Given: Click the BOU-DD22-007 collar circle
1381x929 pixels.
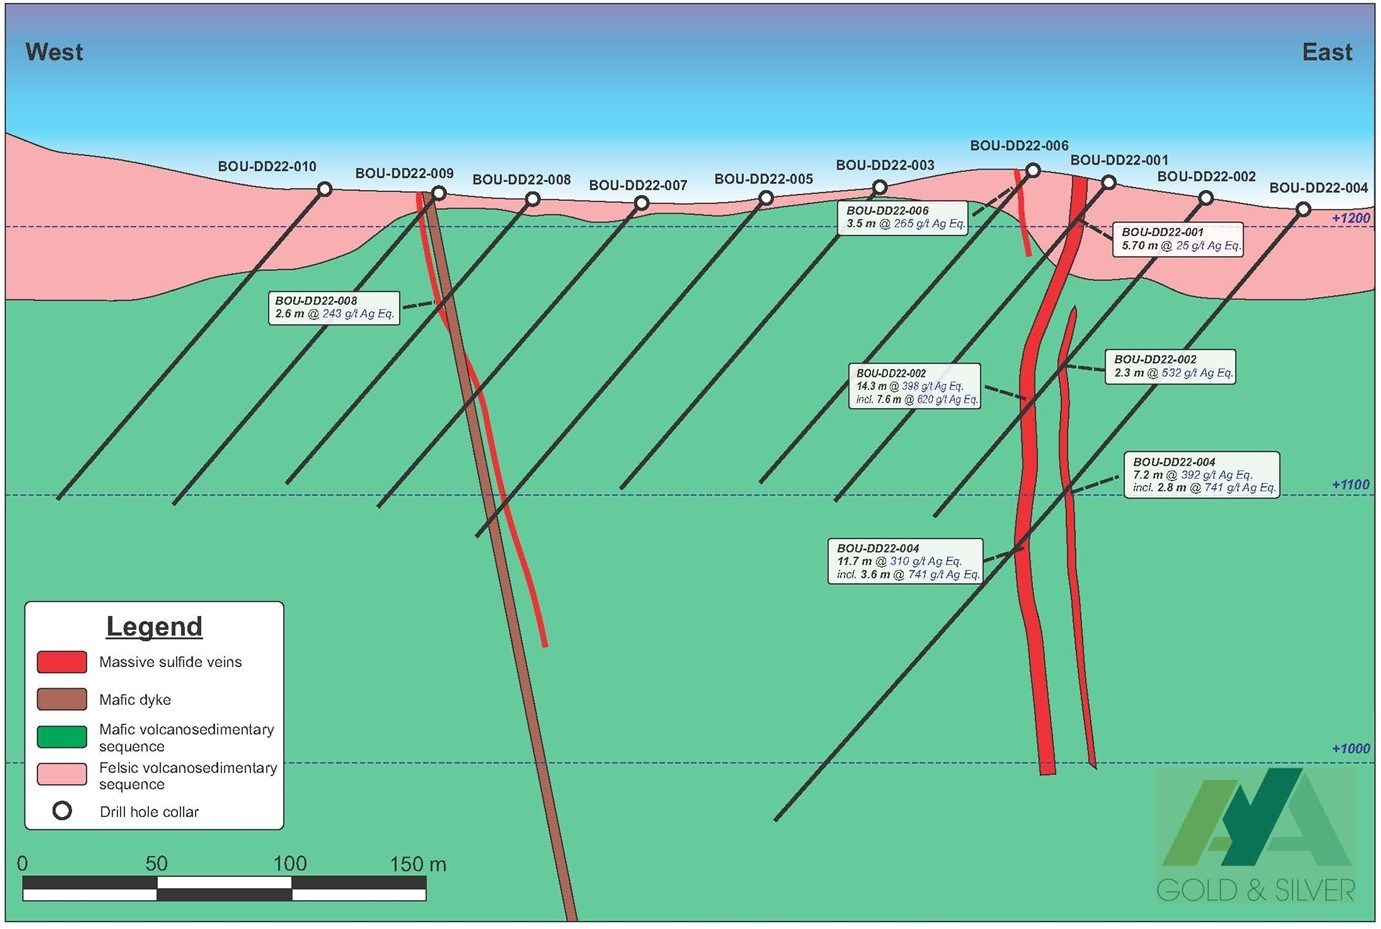Looking at the screenshot, I should (x=642, y=203).
